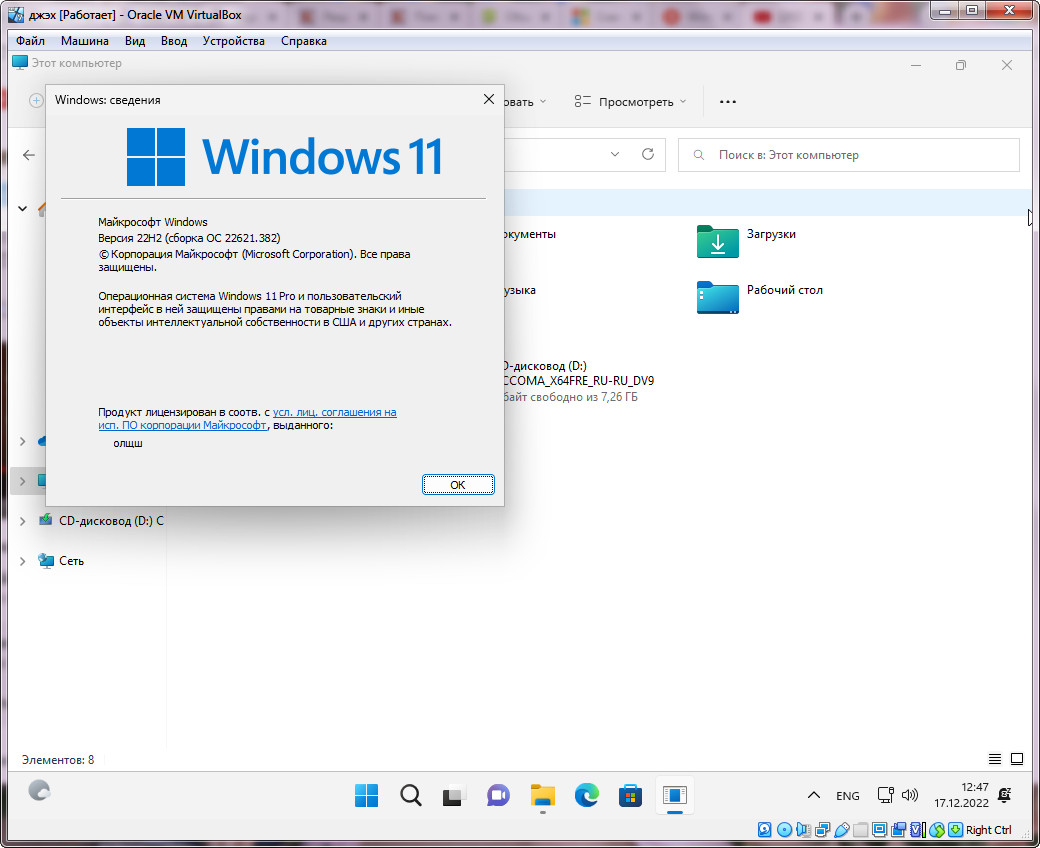Image resolution: width=1040 pixels, height=848 pixels.
Task: Click VirtualBox network adapters indicator
Action: click(822, 829)
